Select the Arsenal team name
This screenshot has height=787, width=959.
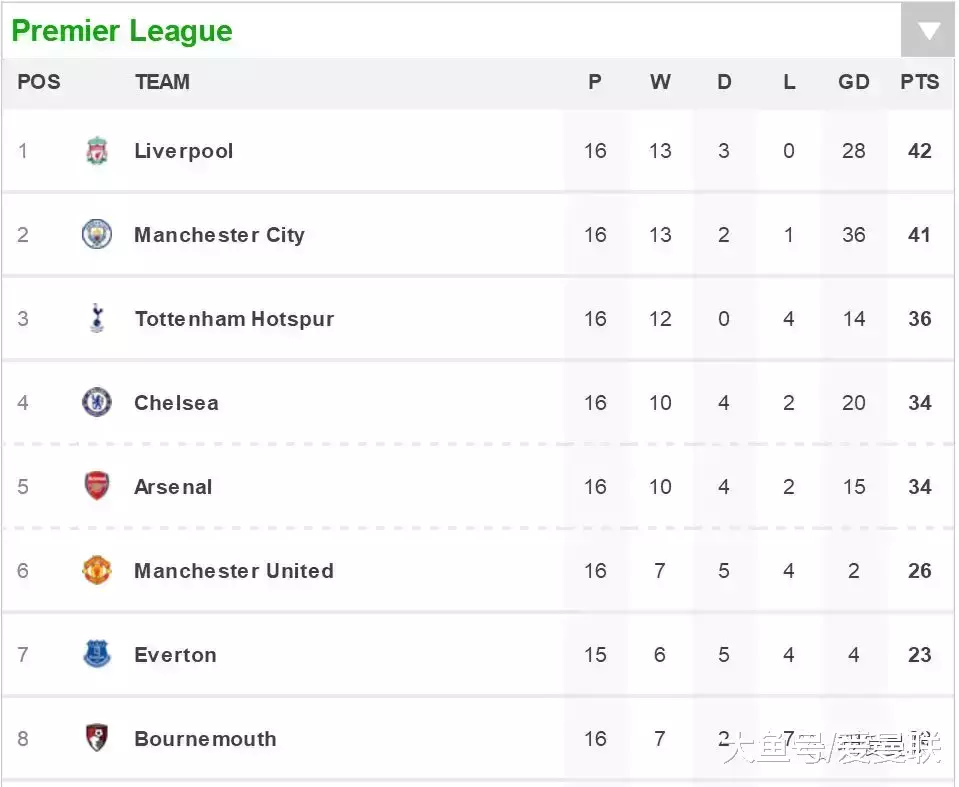(173, 487)
